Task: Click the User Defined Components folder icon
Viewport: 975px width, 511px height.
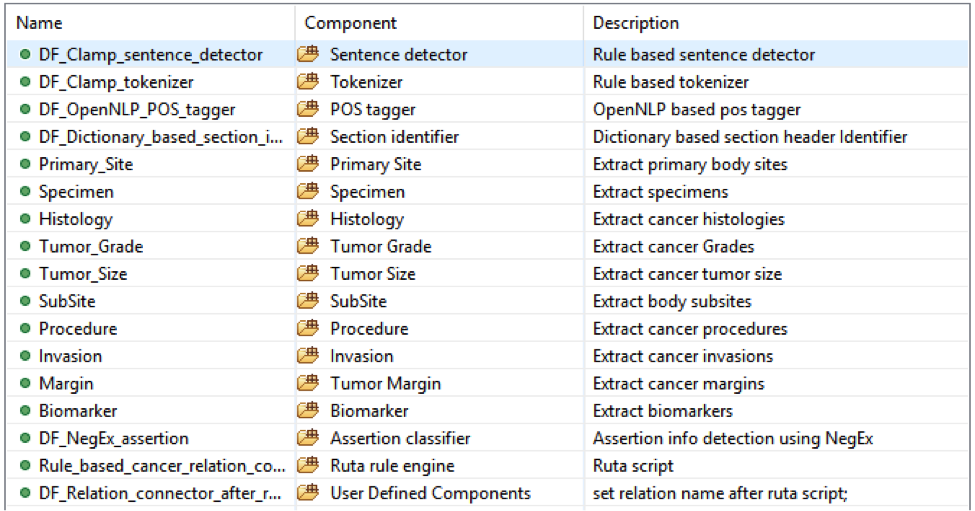Action: [x=308, y=493]
